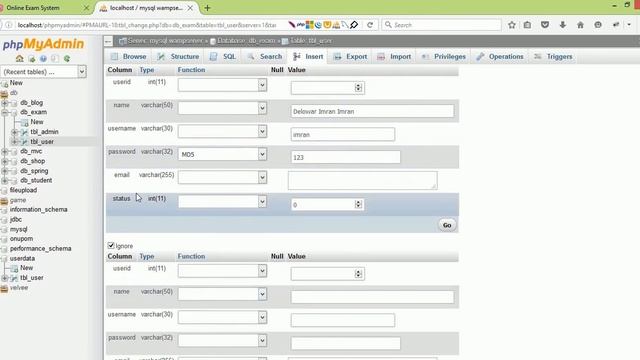This screenshot has height=360, width=640.
Task: Open function dropdown for second userid row
Action: 222,271
